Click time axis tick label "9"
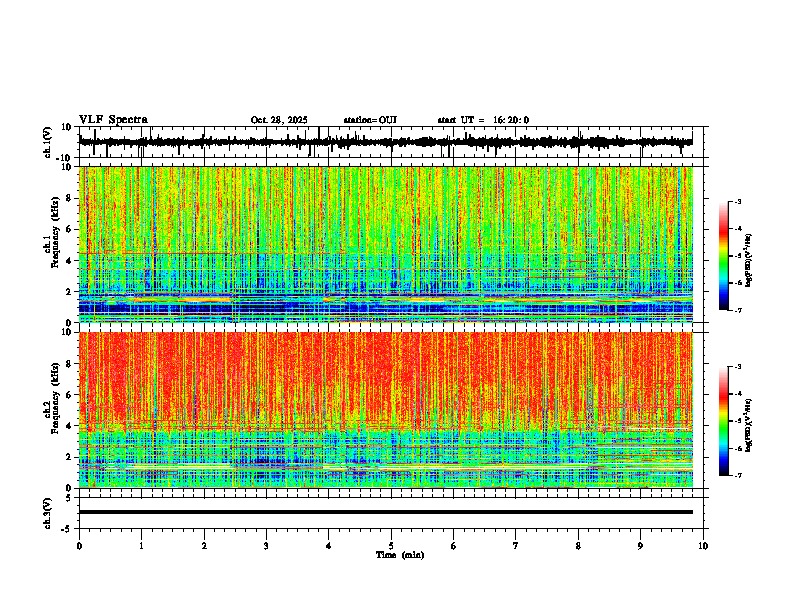 pos(640,546)
